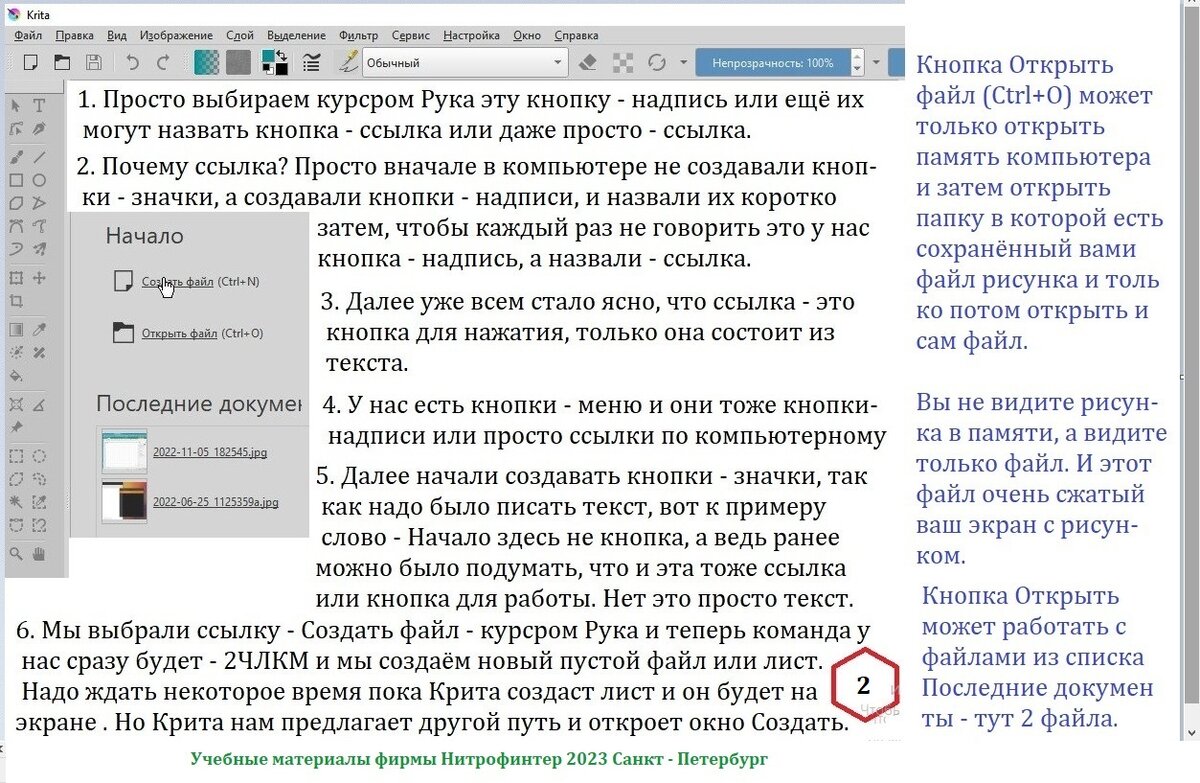This screenshot has height=783, width=1200.
Task: Select the Assistant tool
Action: [x=16, y=405]
